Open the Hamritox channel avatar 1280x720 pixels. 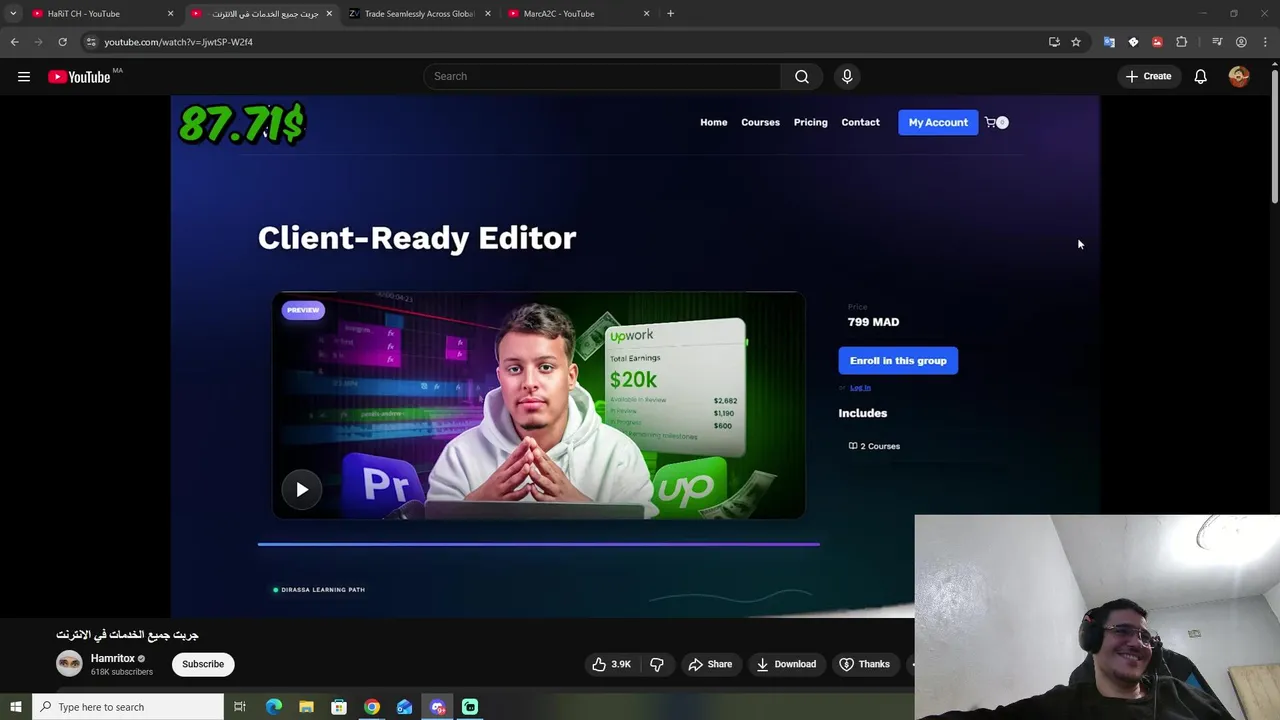[x=69, y=664]
